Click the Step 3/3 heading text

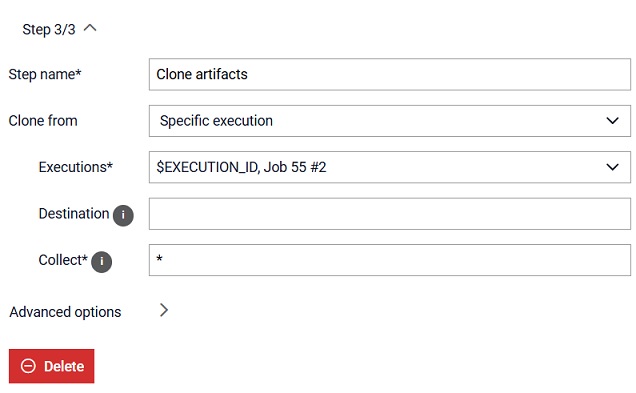[49, 30]
